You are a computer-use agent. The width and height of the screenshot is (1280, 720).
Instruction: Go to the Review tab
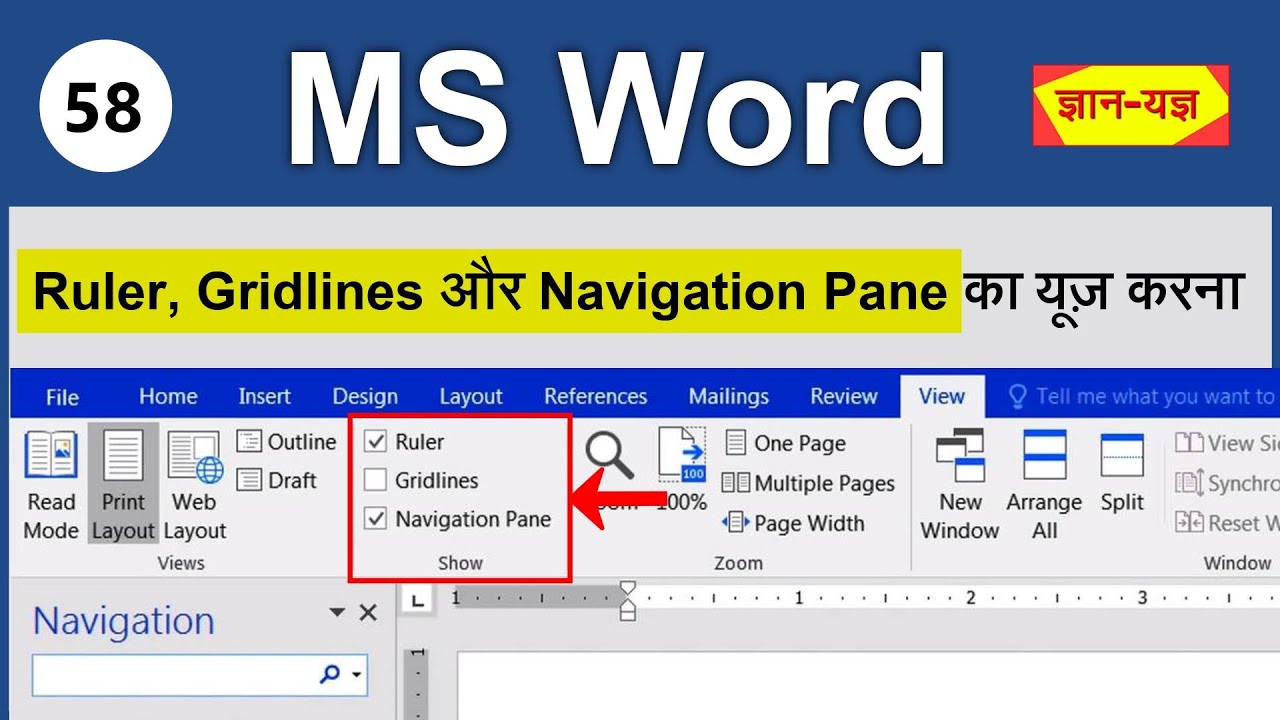[x=844, y=397]
